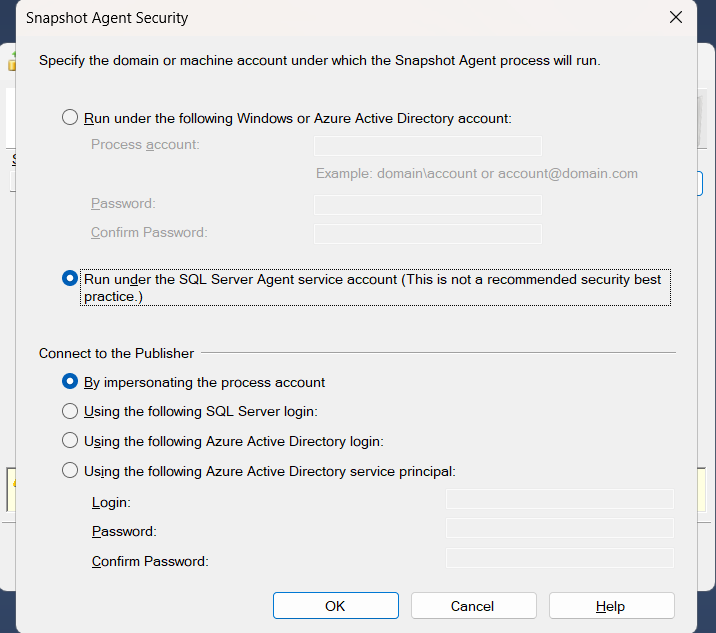Select Run under SQL Server Agent service account

(70, 279)
